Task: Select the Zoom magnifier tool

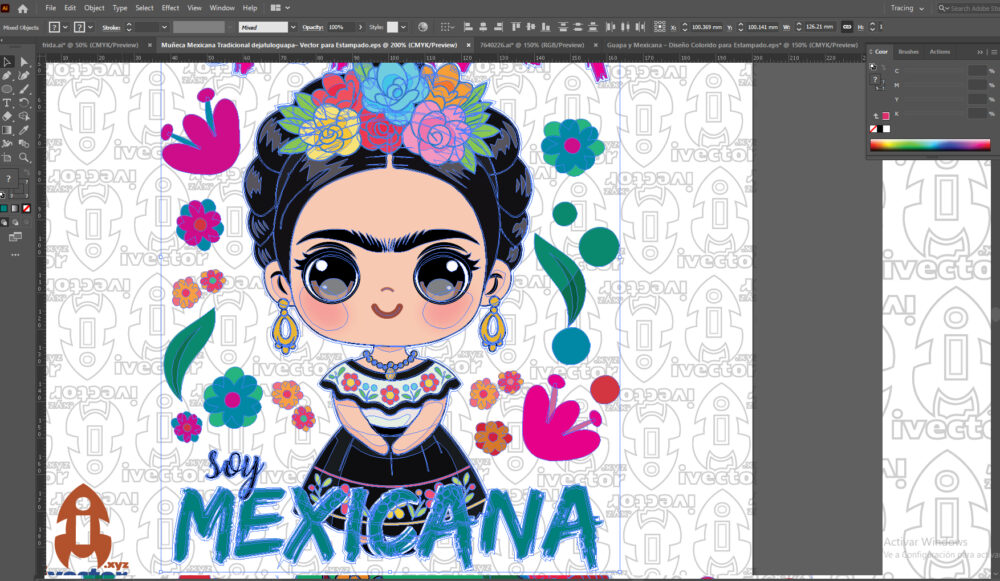Action: [x=24, y=157]
